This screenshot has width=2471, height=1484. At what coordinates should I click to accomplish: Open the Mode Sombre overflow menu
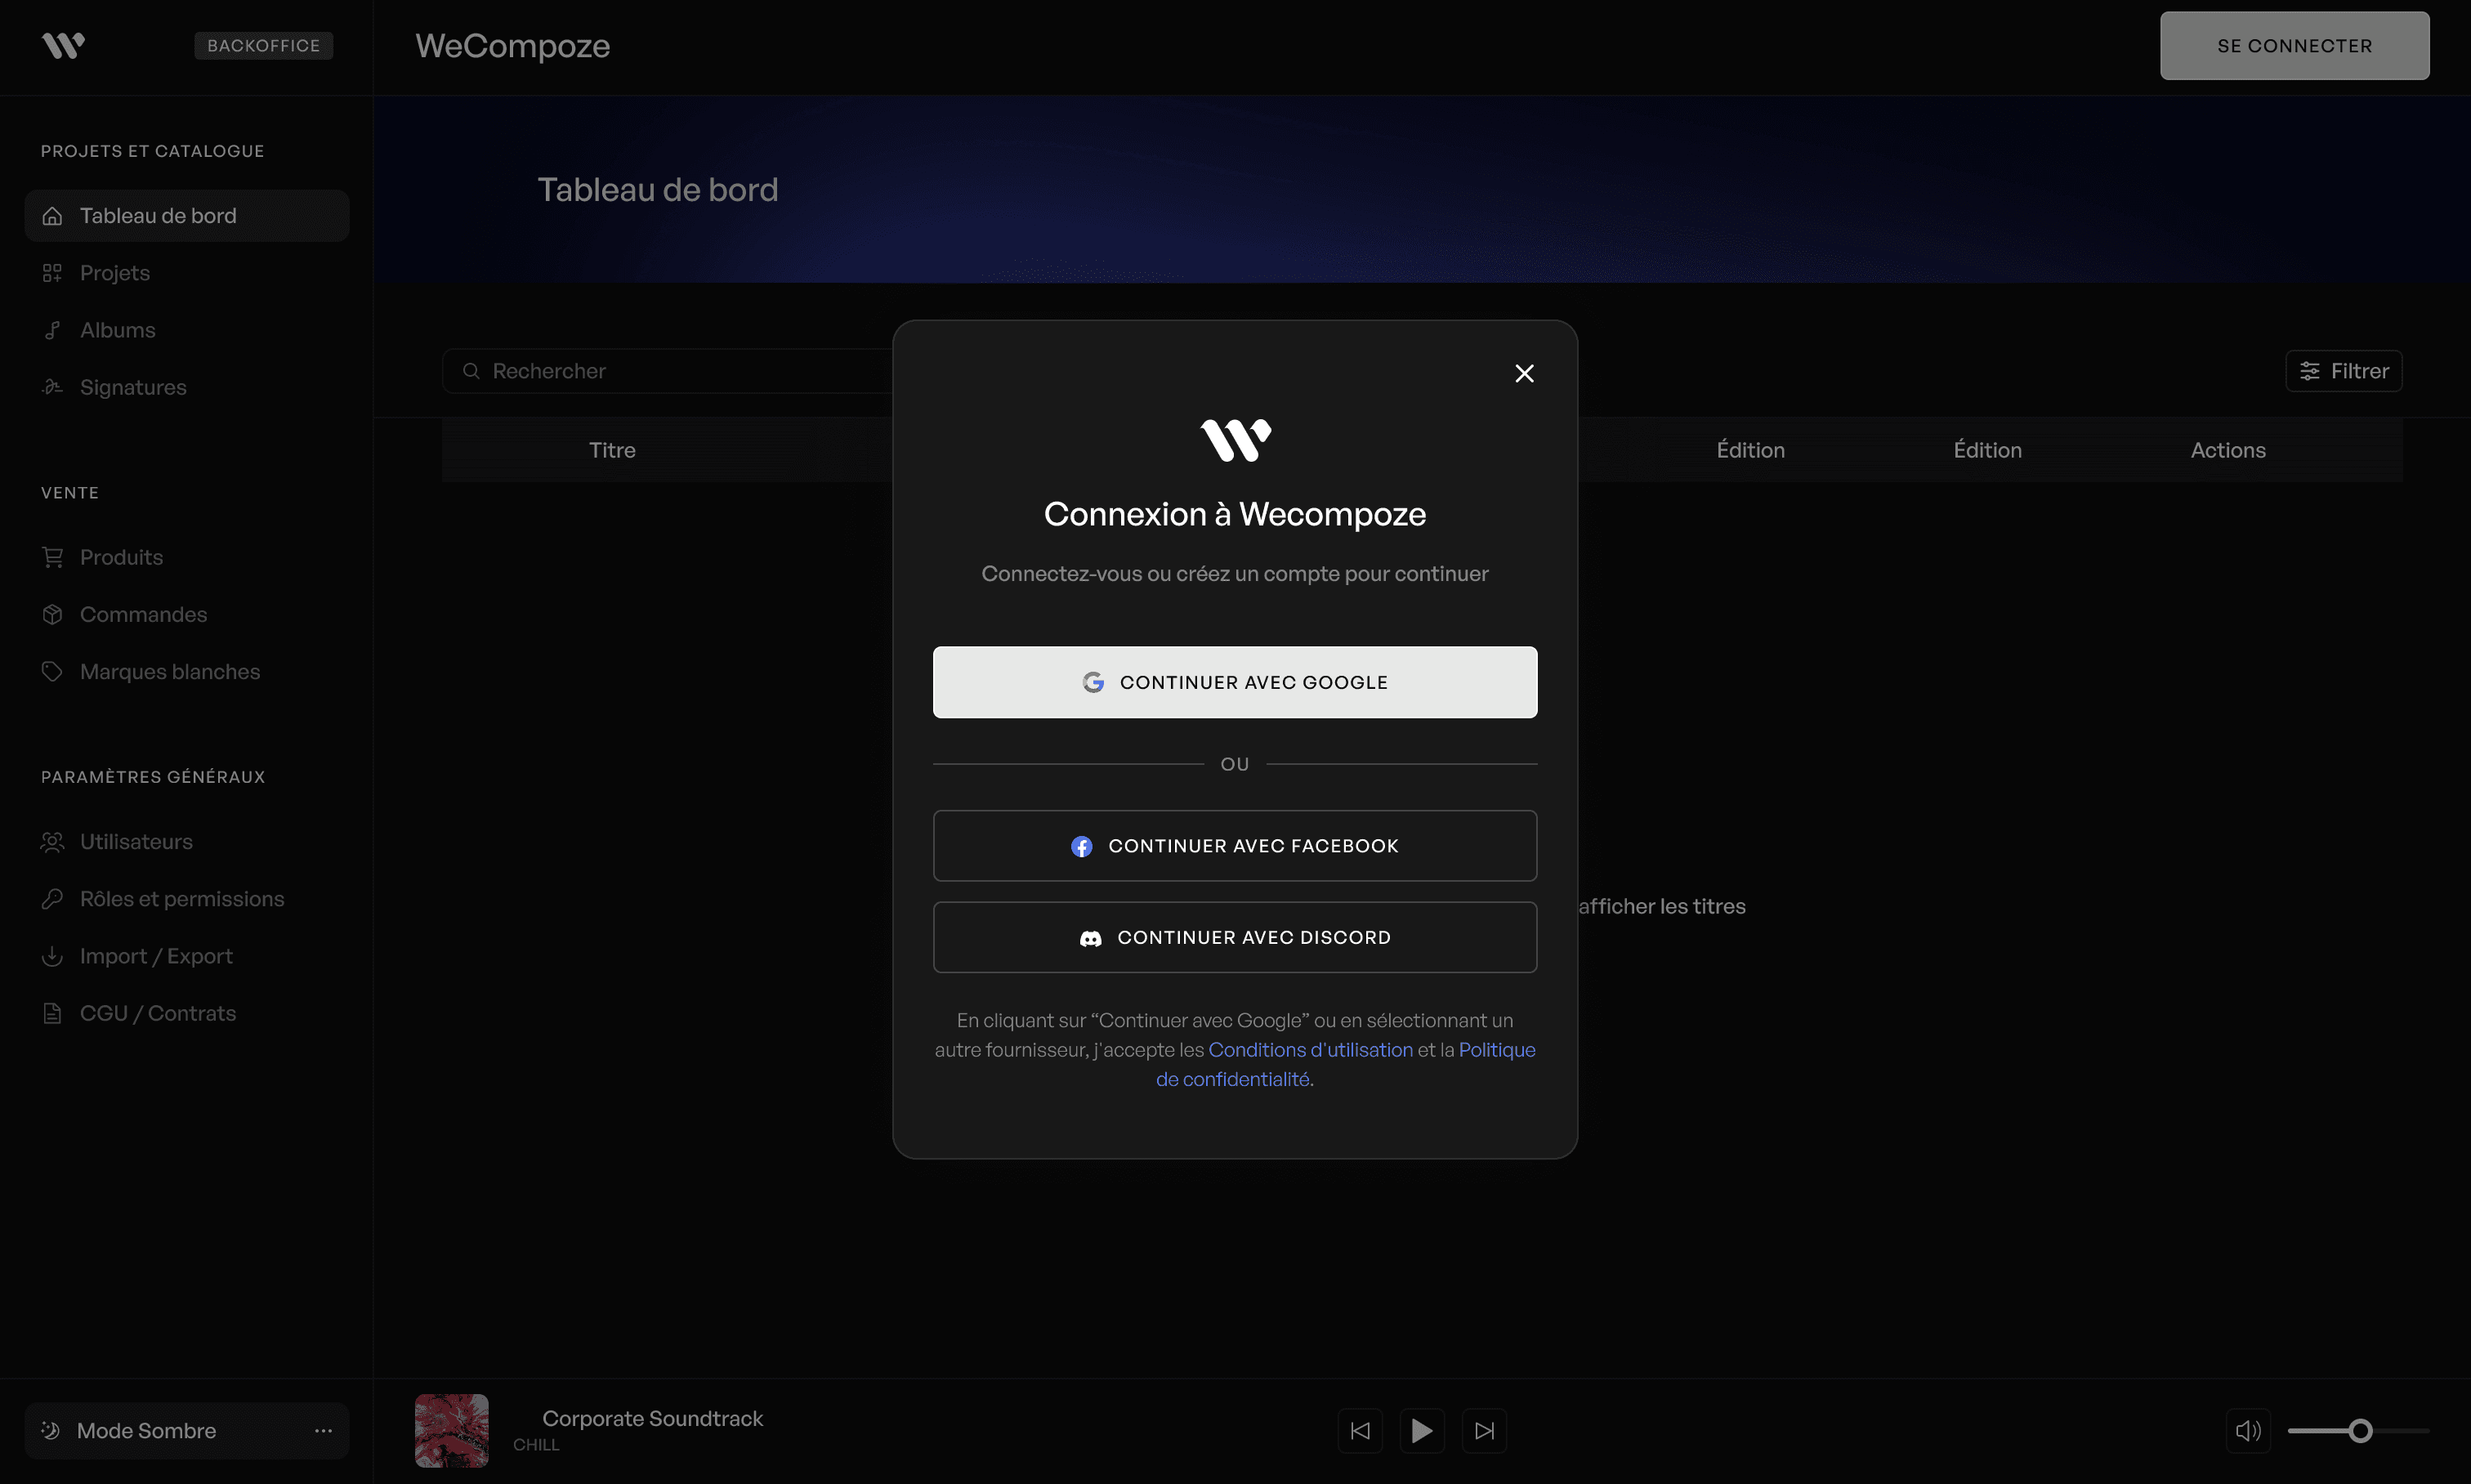click(323, 1430)
